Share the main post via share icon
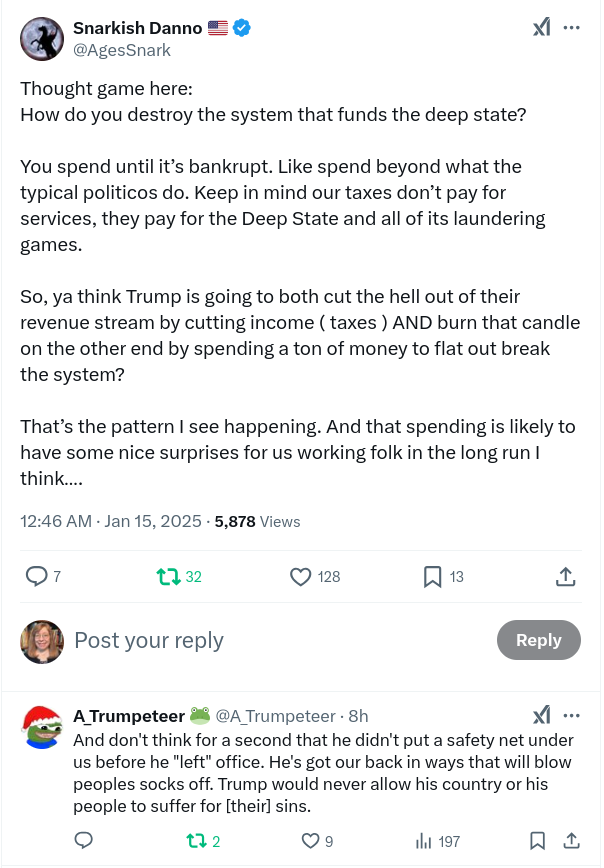The height and width of the screenshot is (868, 604). pyautogui.click(x=564, y=576)
